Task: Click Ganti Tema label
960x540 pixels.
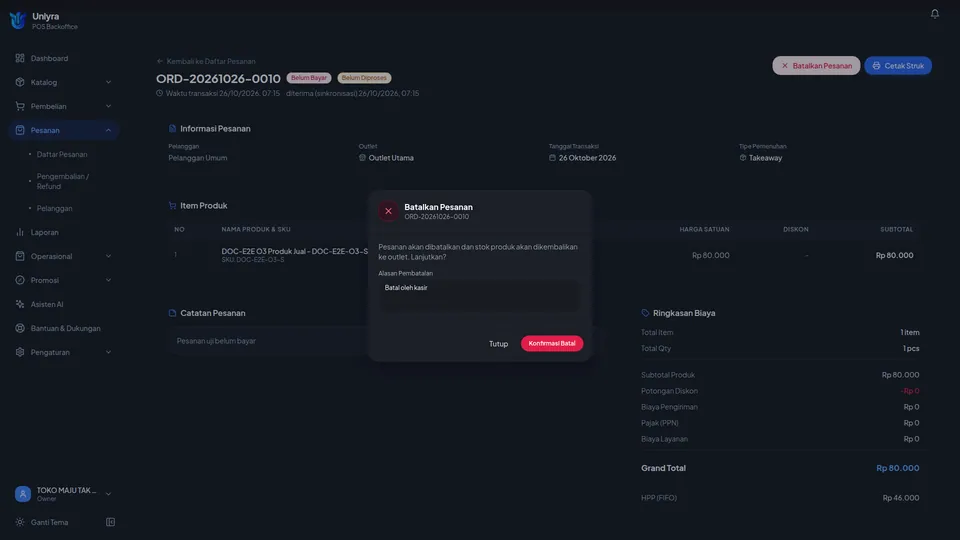Action: 50,522
